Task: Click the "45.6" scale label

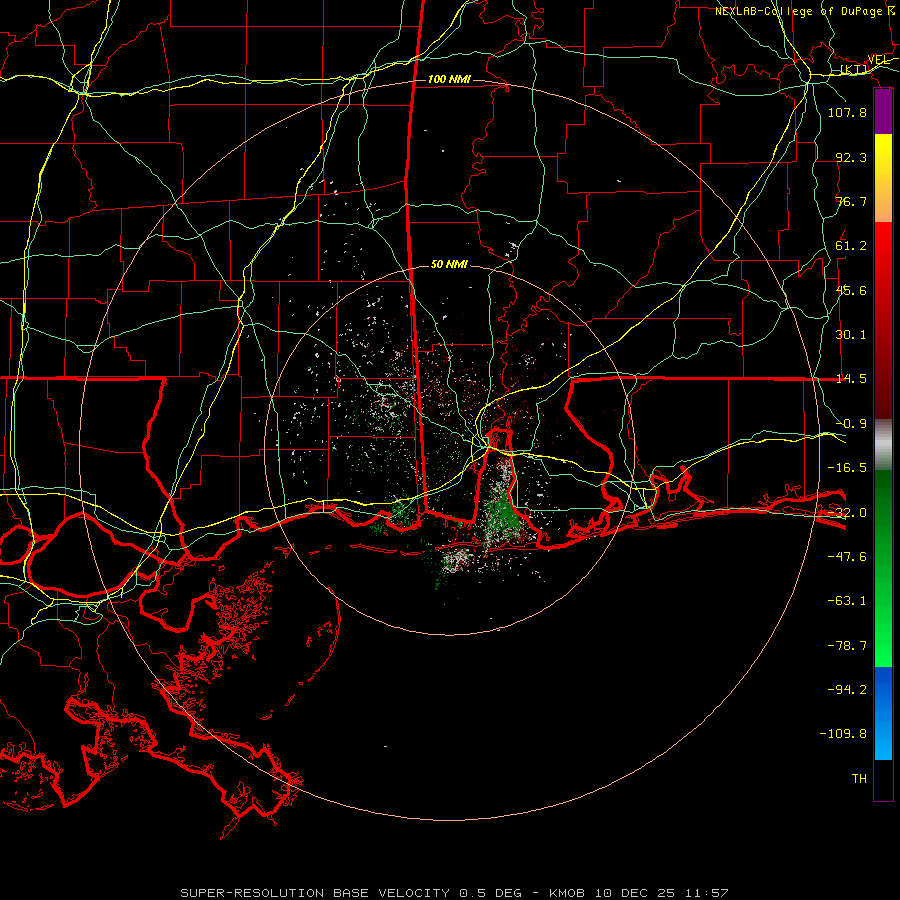Action: click(851, 290)
